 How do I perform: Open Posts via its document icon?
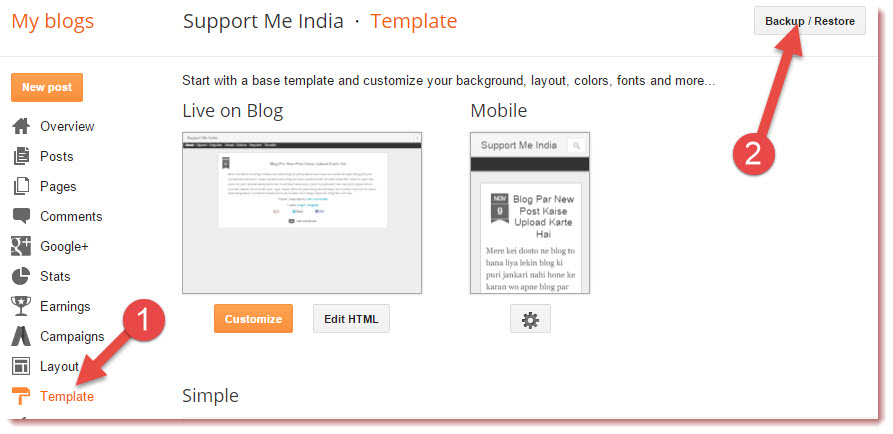pos(21,156)
